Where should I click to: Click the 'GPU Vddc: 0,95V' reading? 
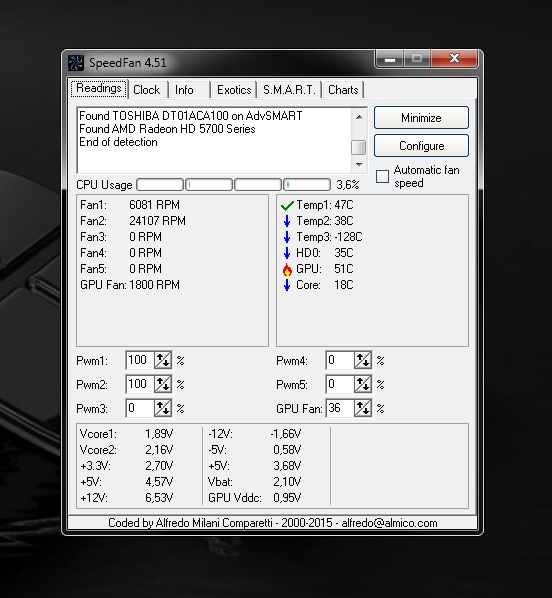(254, 498)
